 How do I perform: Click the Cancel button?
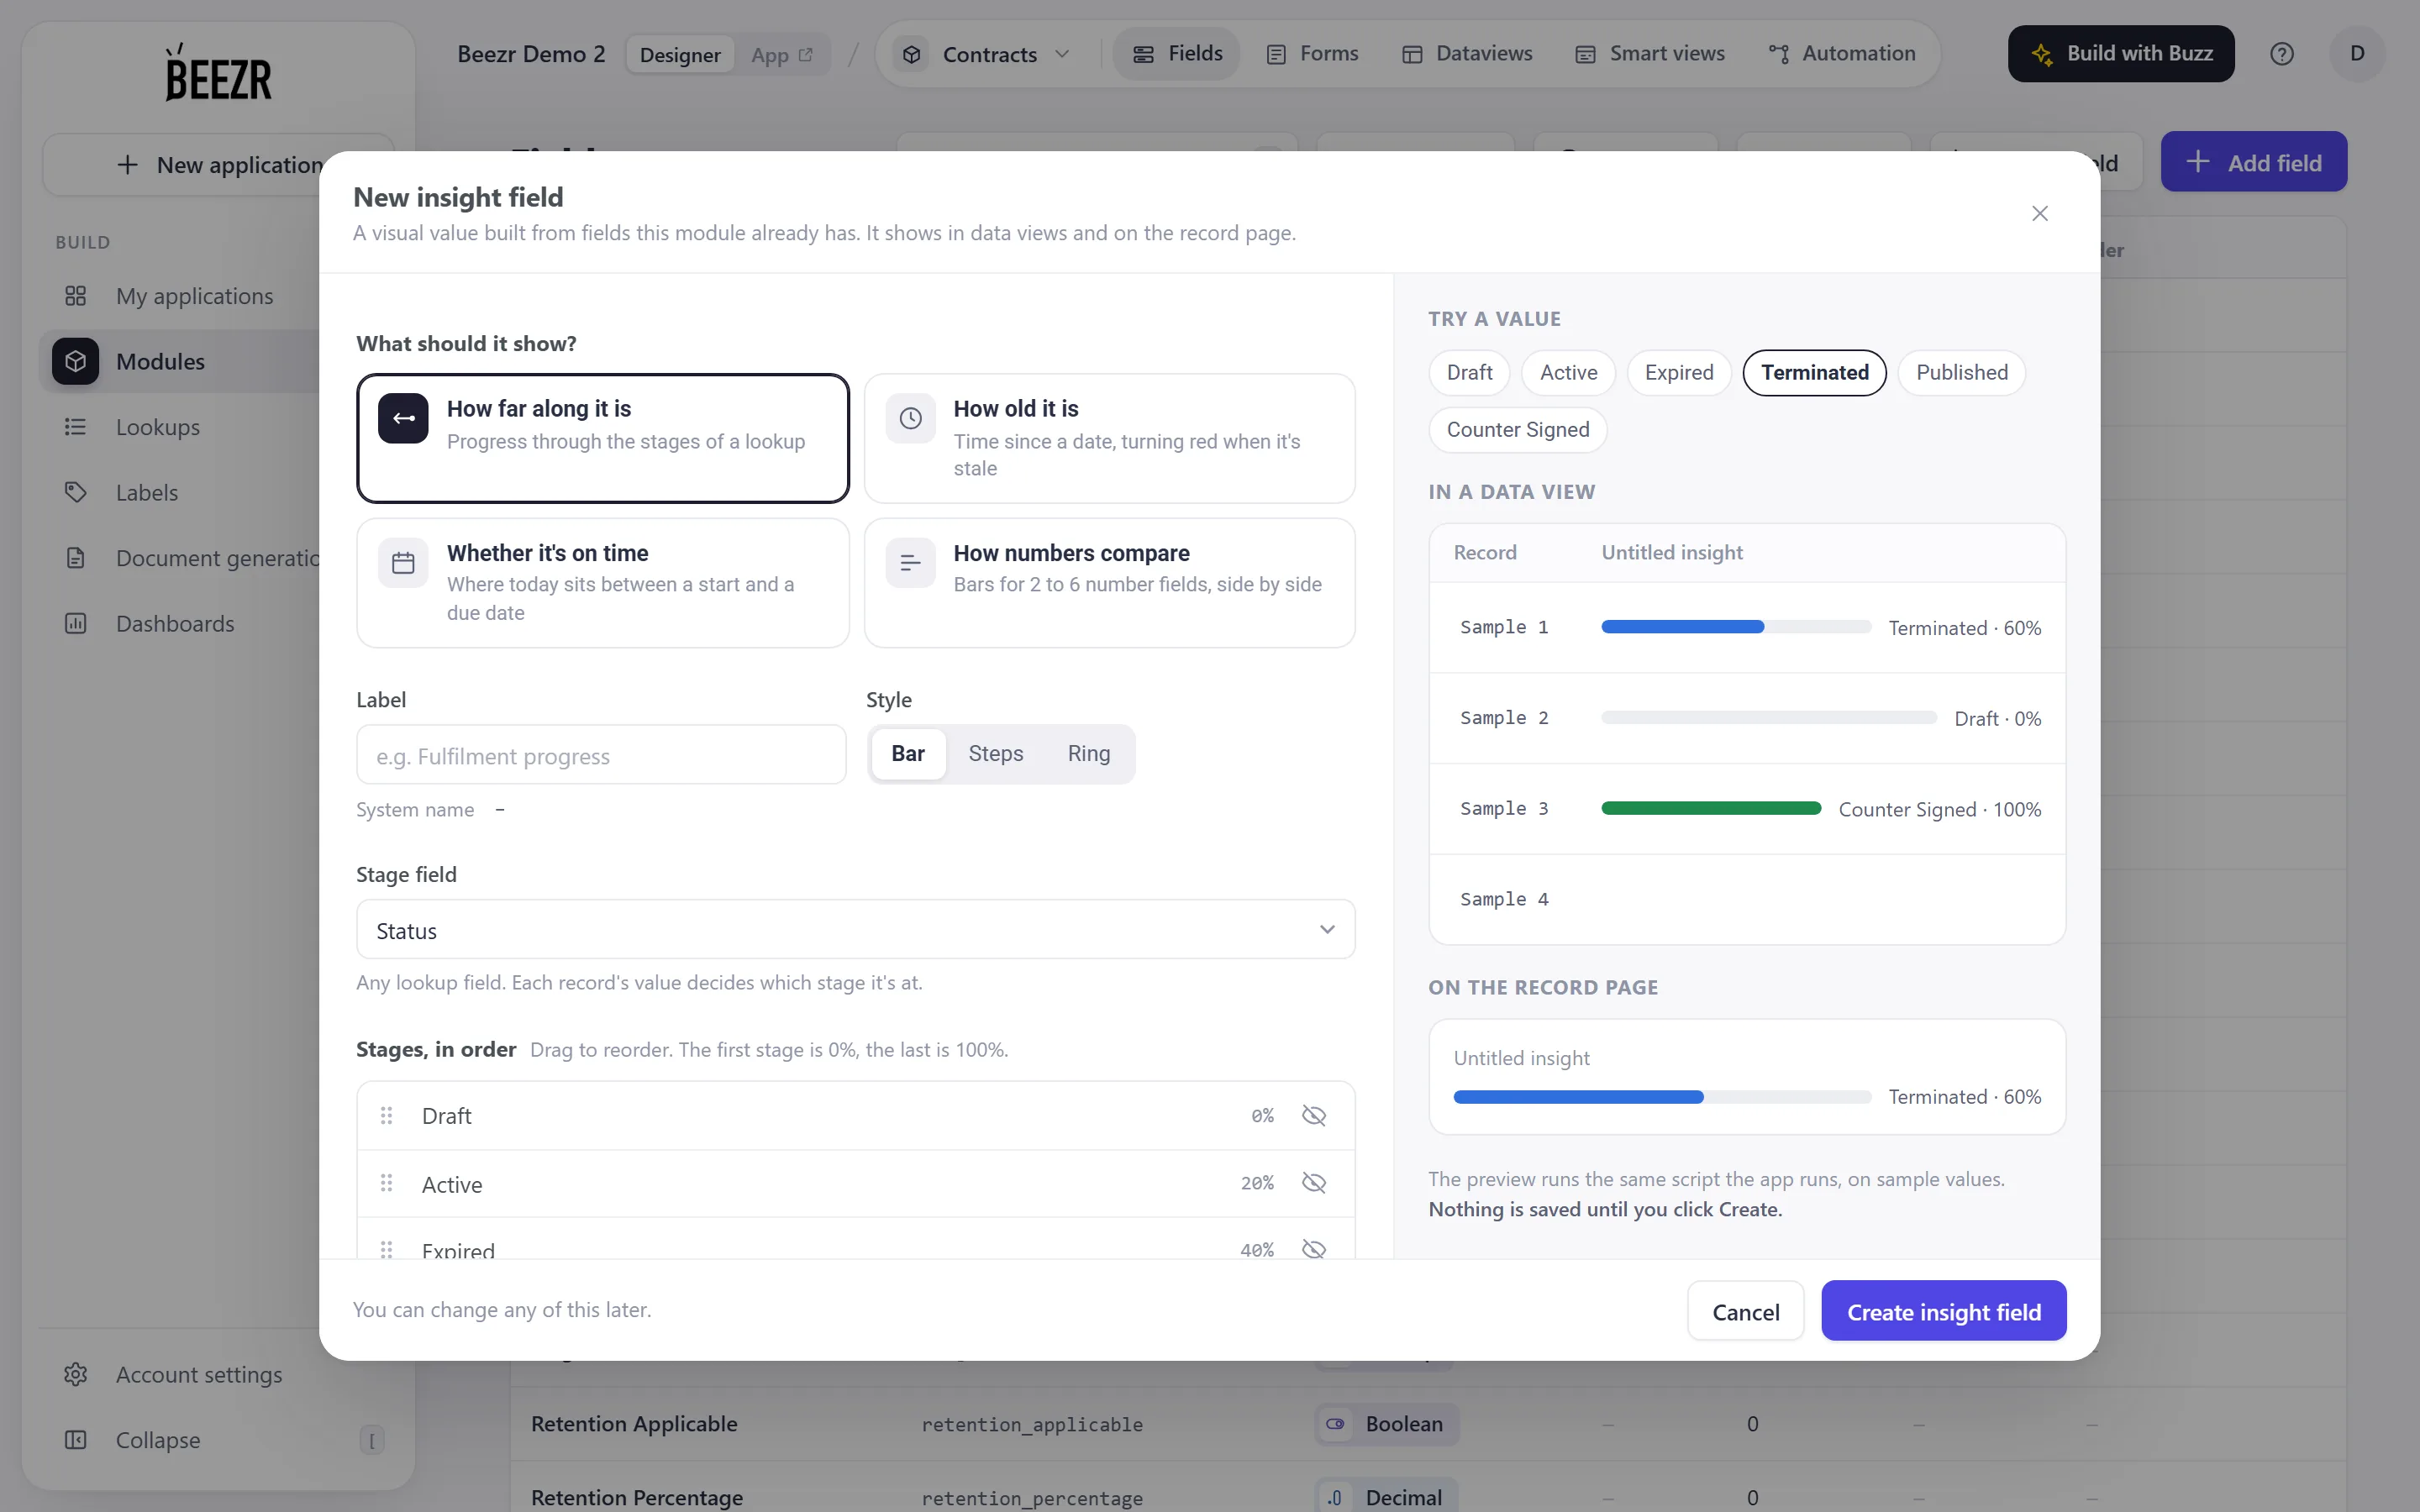(1745, 1311)
